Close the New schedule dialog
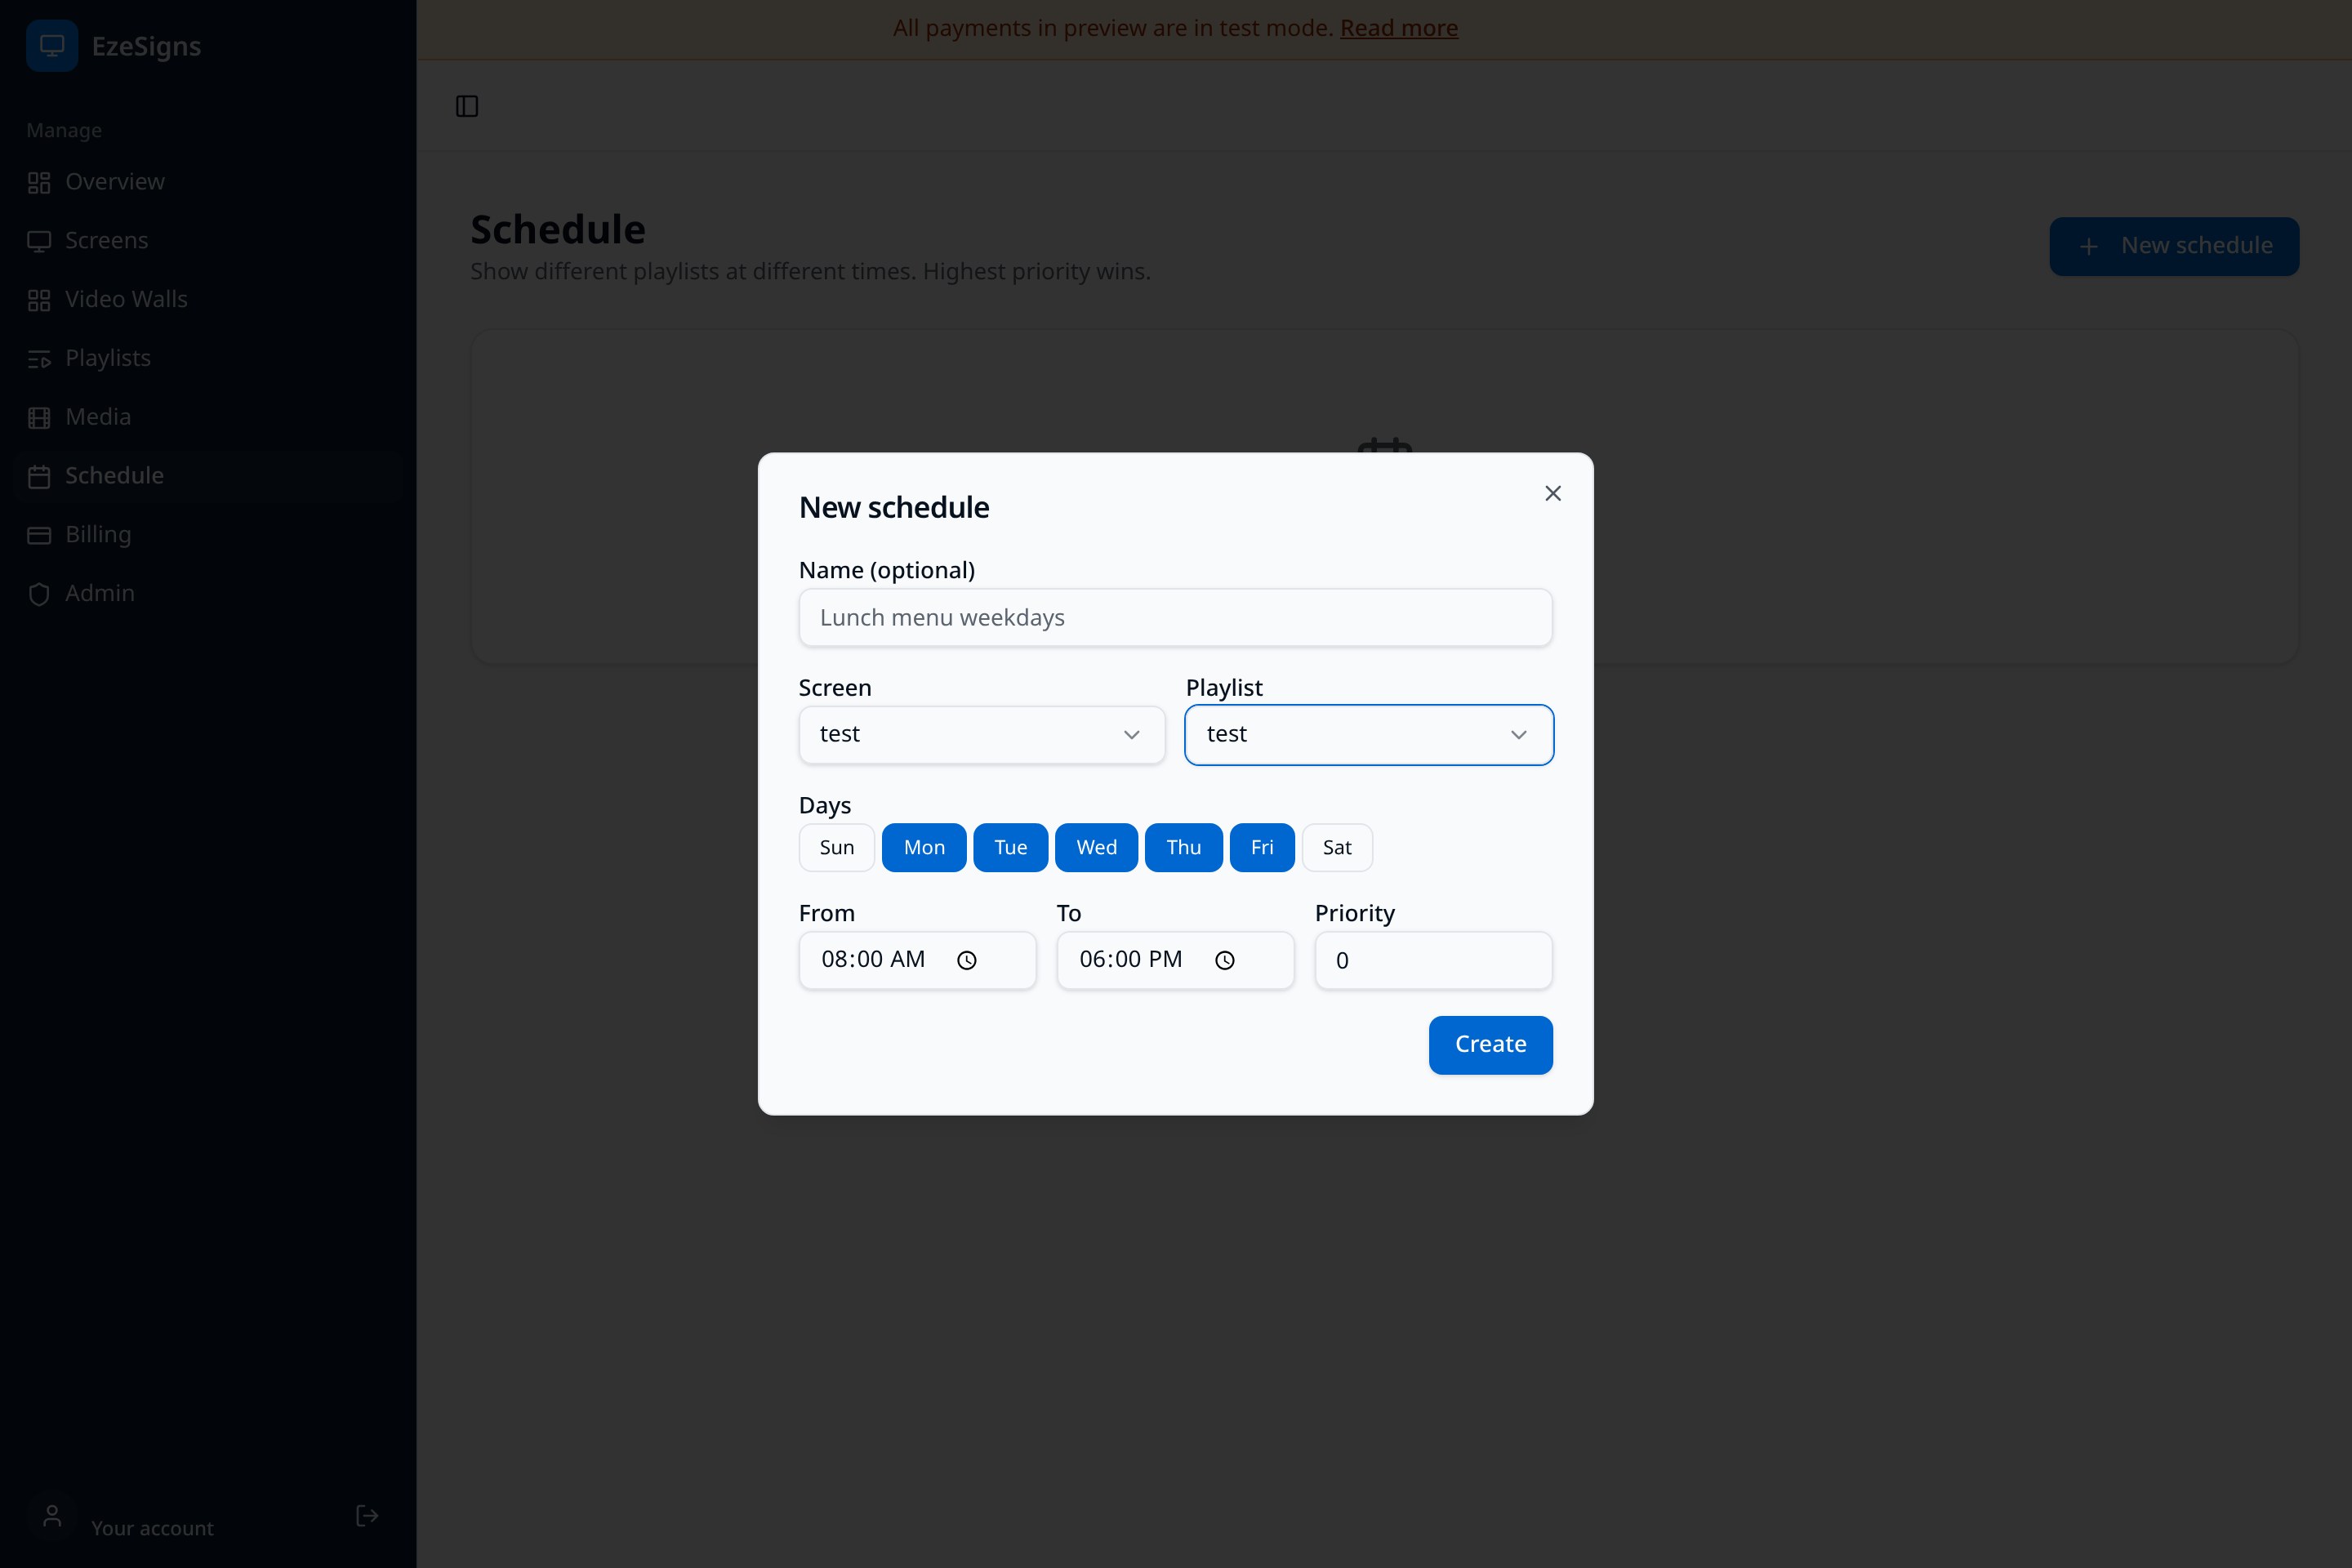 tap(1553, 493)
